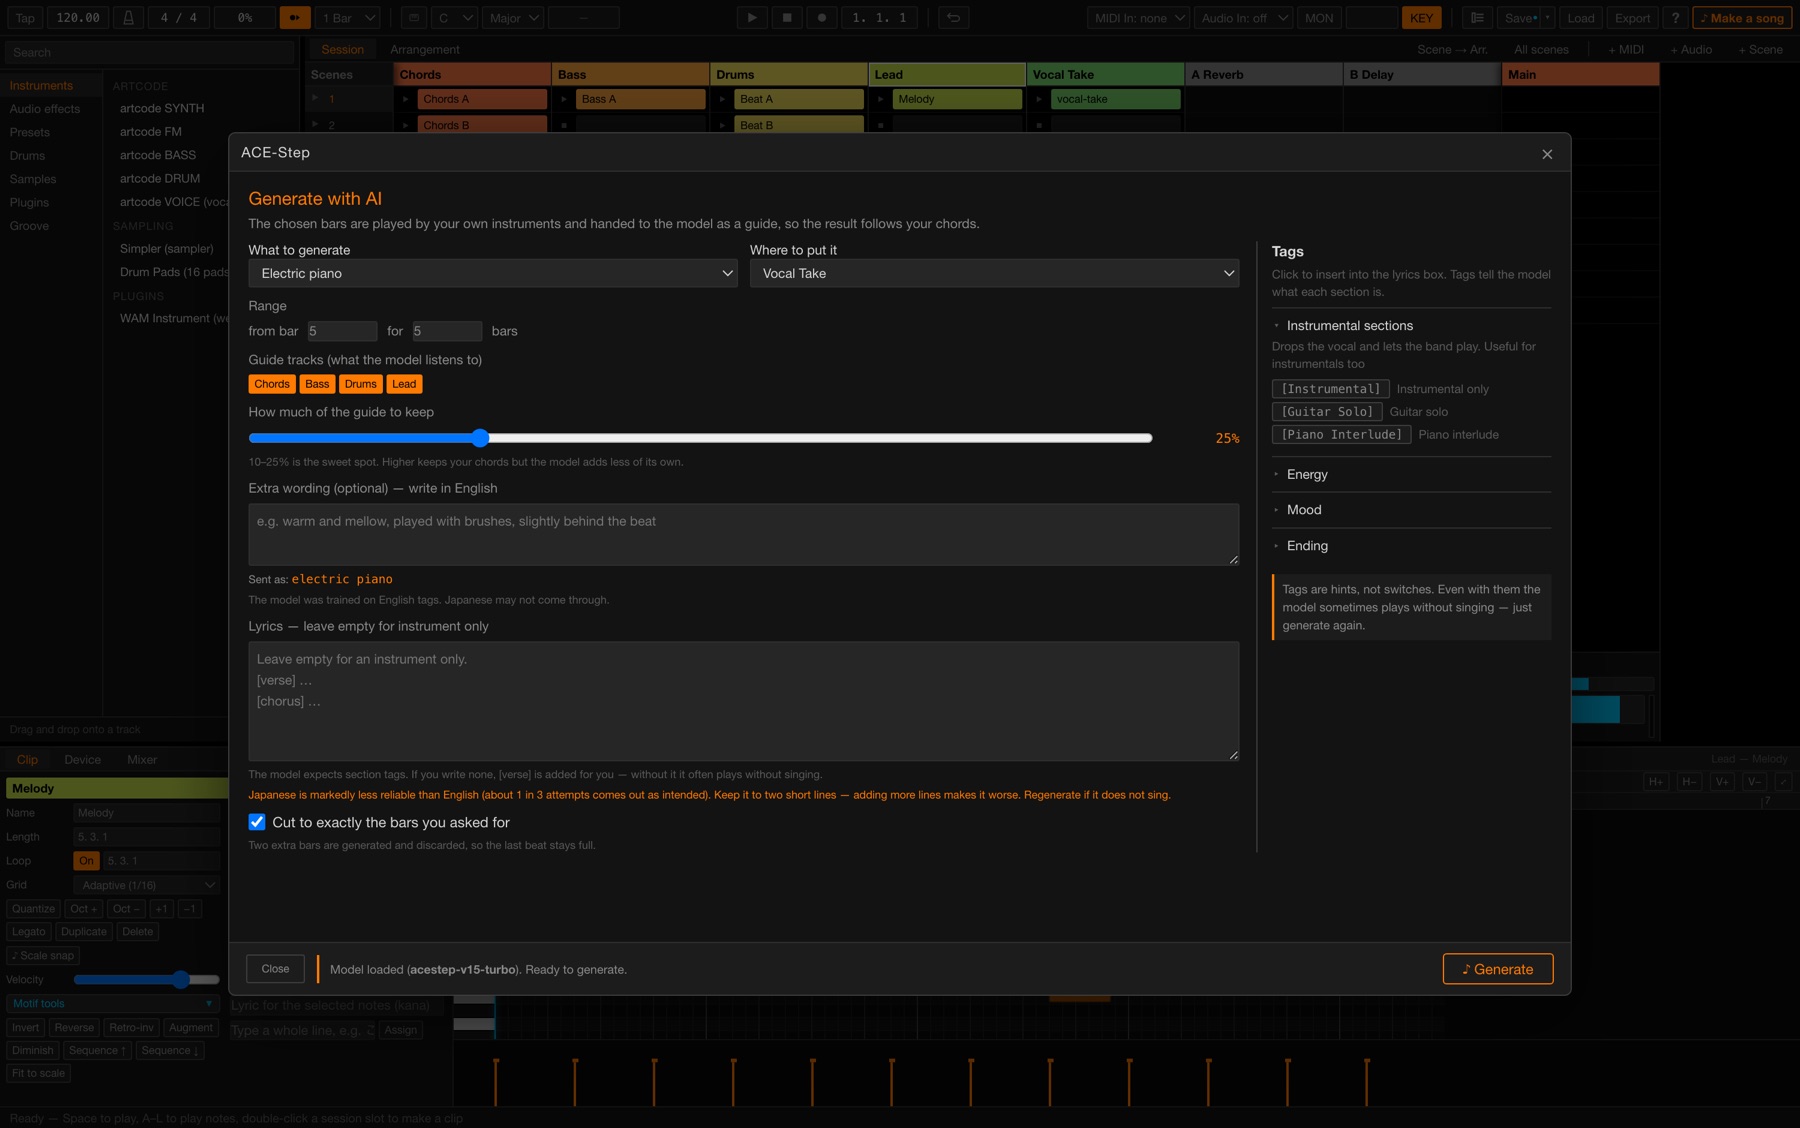Switch to the Arrangement tab

click(x=425, y=49)
